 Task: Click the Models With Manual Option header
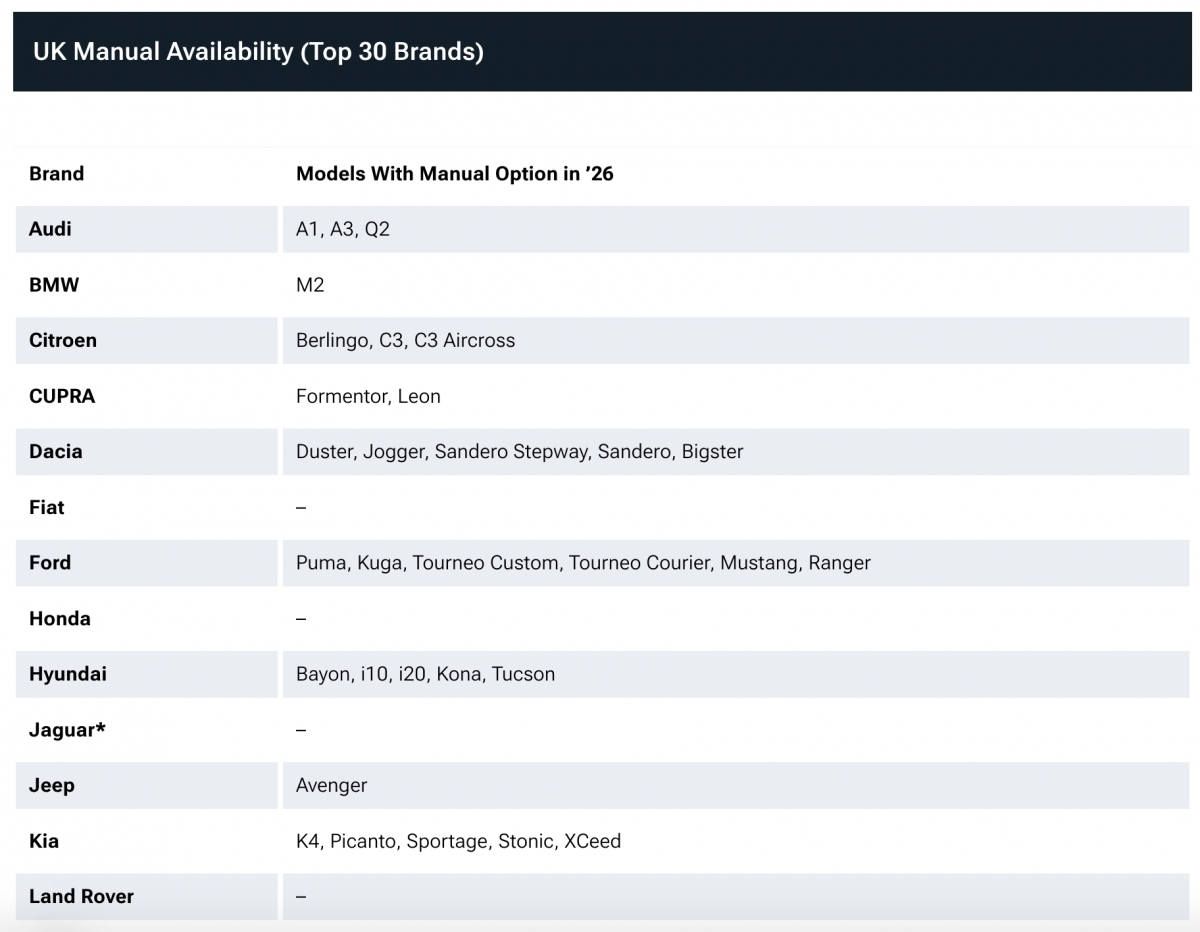coord(454,174)
